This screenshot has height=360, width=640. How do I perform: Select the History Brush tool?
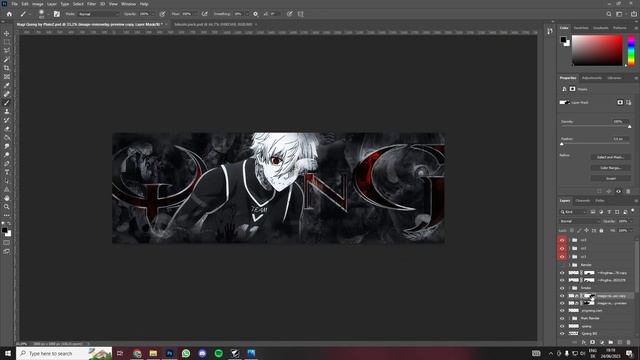pyautogui.click(x=7, y=120)
